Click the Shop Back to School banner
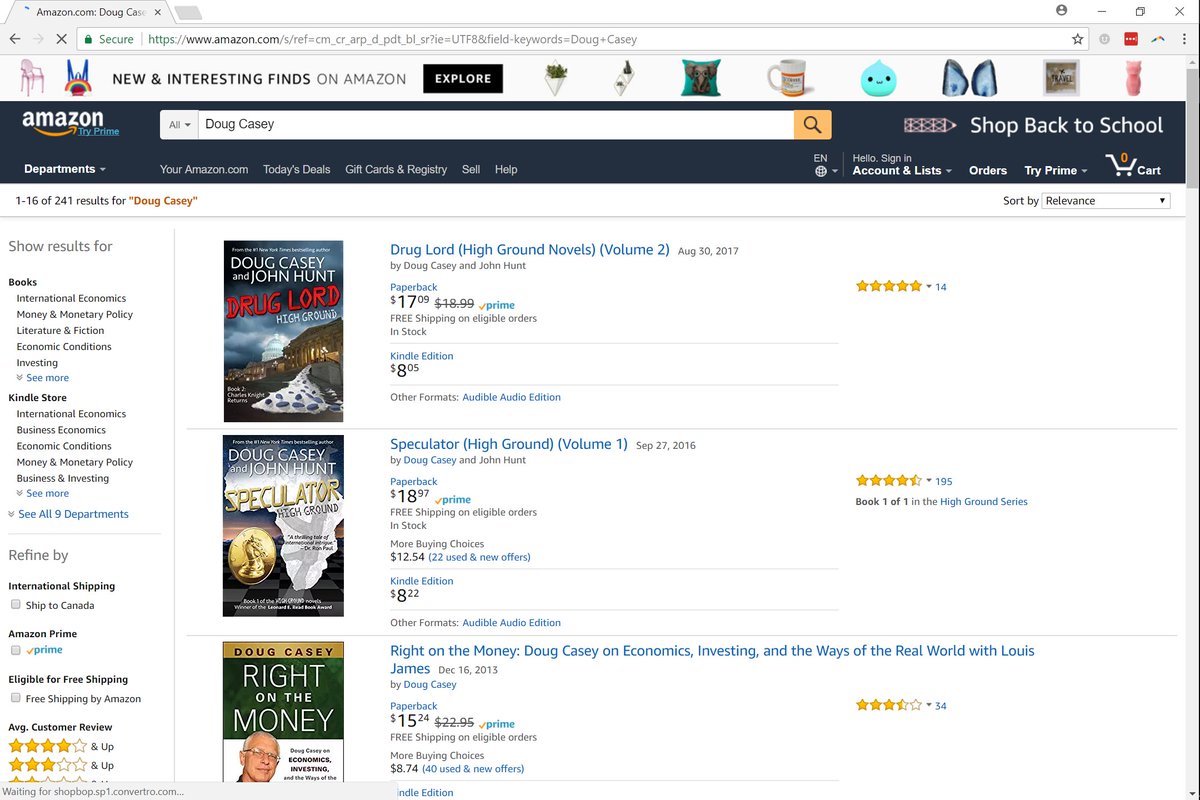 pyautogui.click(x=1033, y=125)
